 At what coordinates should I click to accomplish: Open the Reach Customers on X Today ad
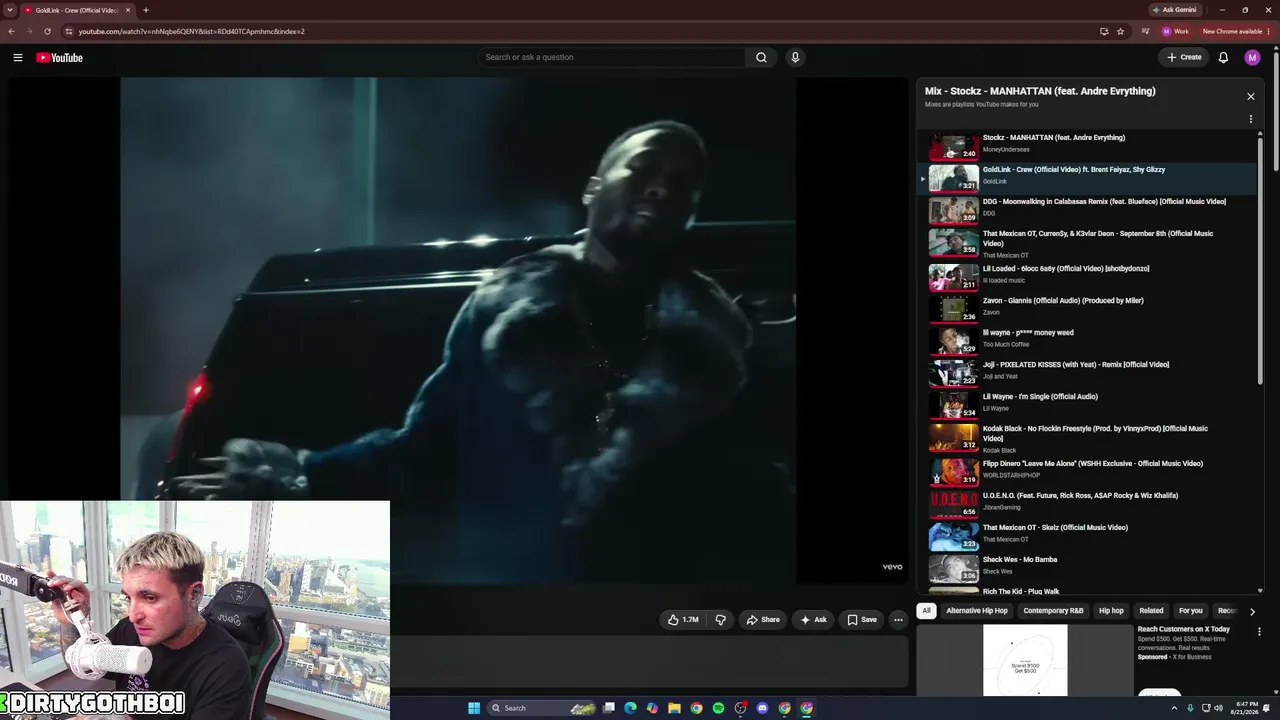(1183, 629)
